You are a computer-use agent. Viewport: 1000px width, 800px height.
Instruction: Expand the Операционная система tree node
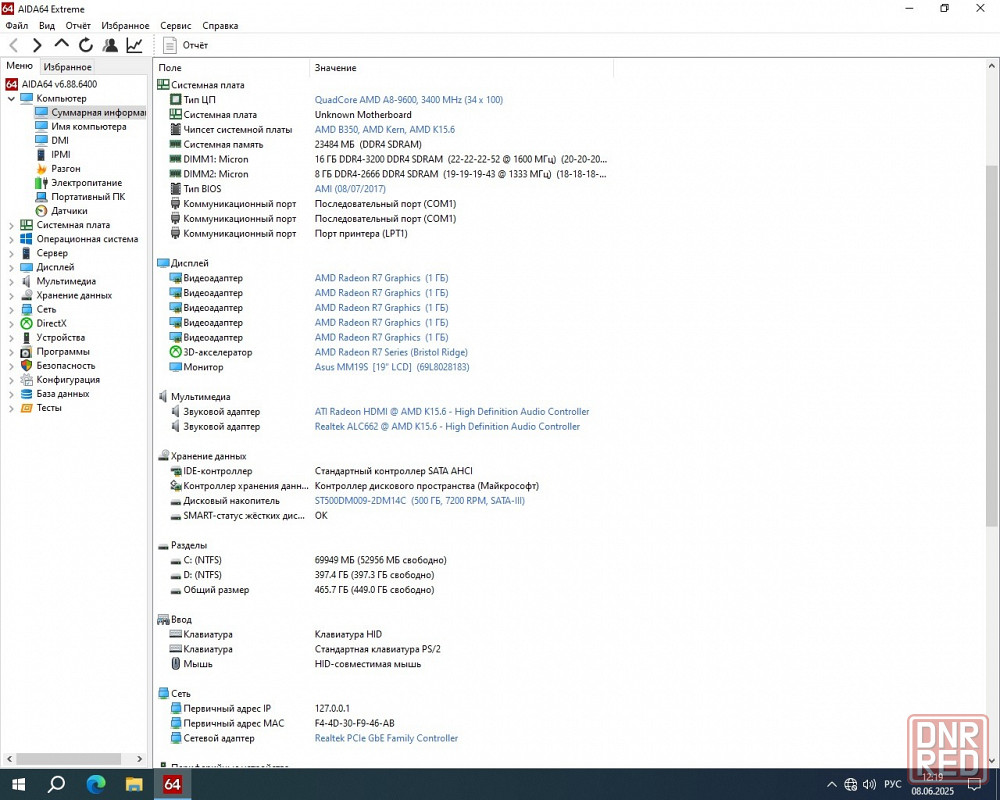point(11,239)
